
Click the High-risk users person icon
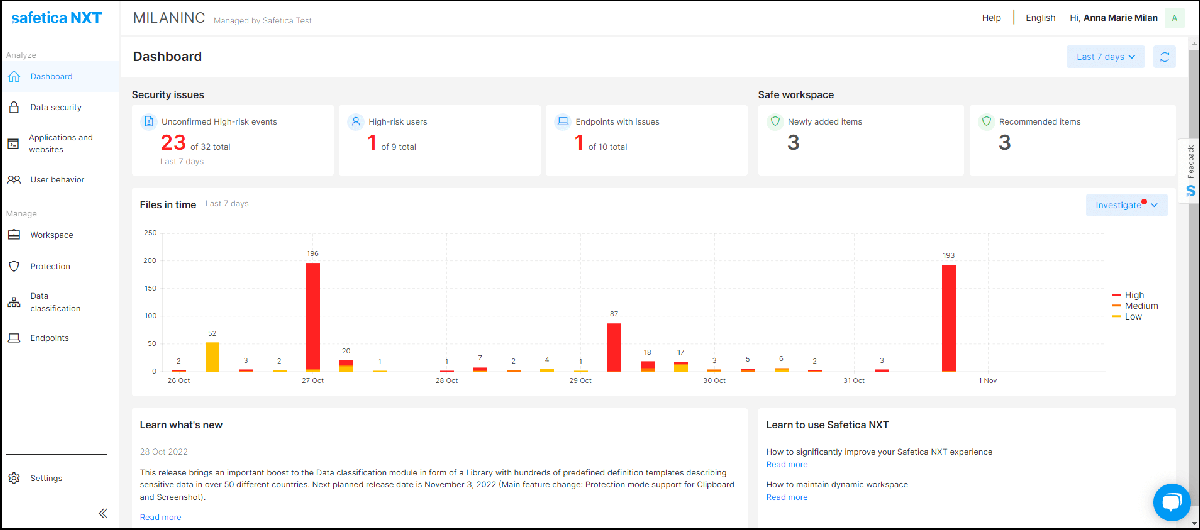(x=355, y=121)
